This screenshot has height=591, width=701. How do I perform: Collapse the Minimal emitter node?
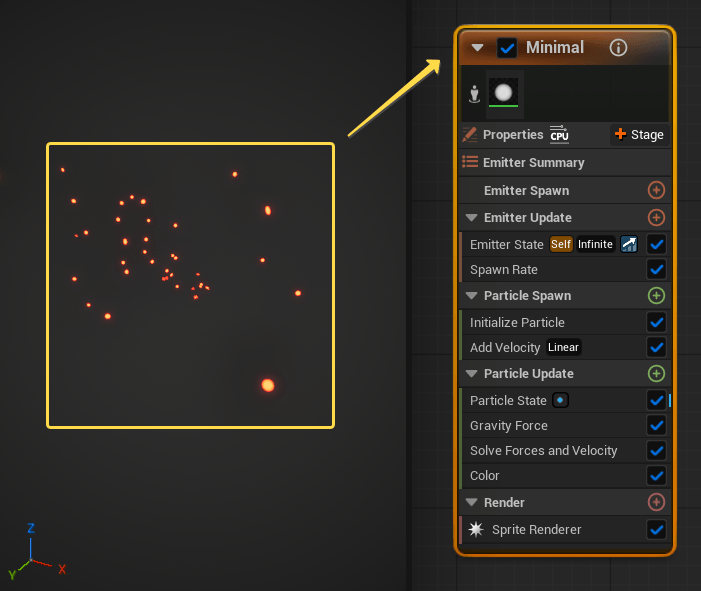tap(477, 47)
